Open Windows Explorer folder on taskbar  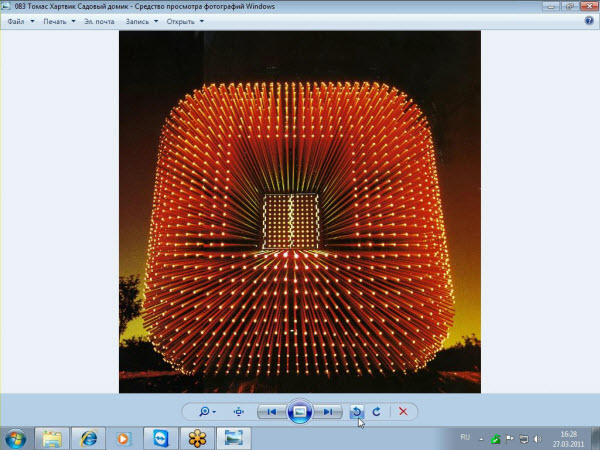pyautogui.click(x=52, y=438)
